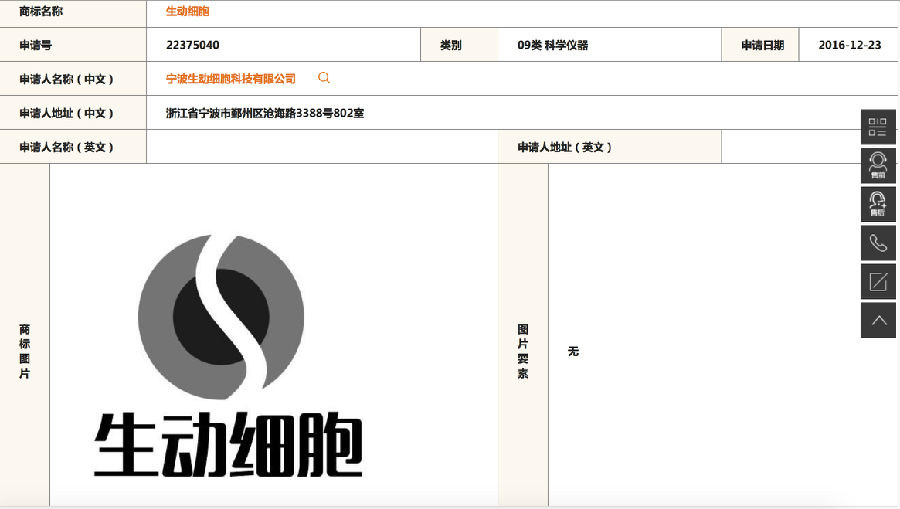Click the 类别 column label

coord(451,45)
